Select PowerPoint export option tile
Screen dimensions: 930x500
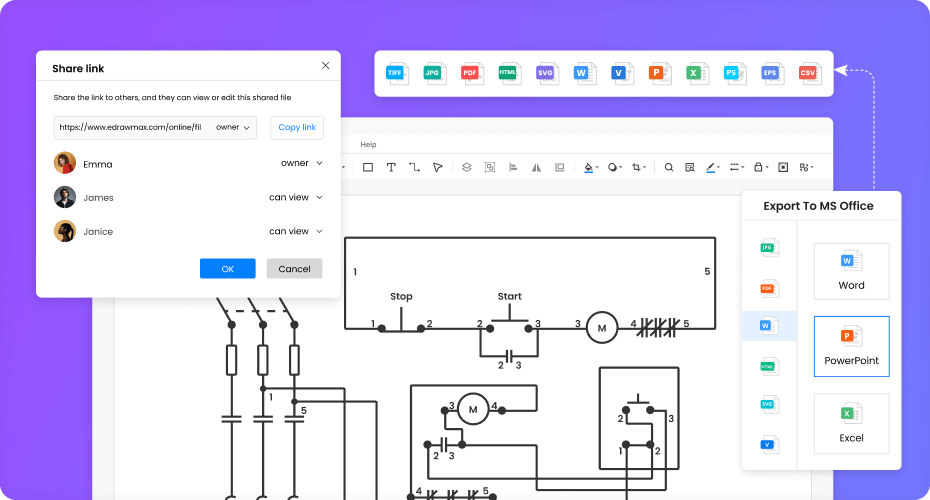coord(851,346)
